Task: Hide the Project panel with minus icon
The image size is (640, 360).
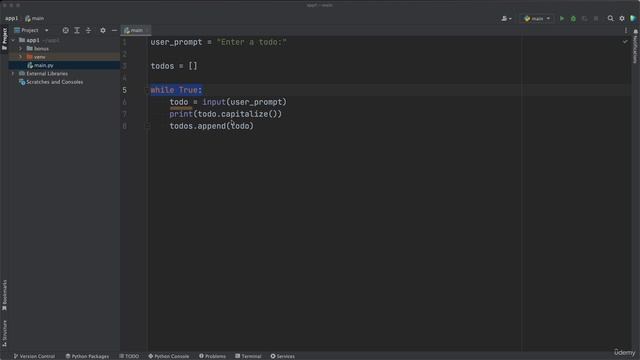Action: click(x=114, y=30)
